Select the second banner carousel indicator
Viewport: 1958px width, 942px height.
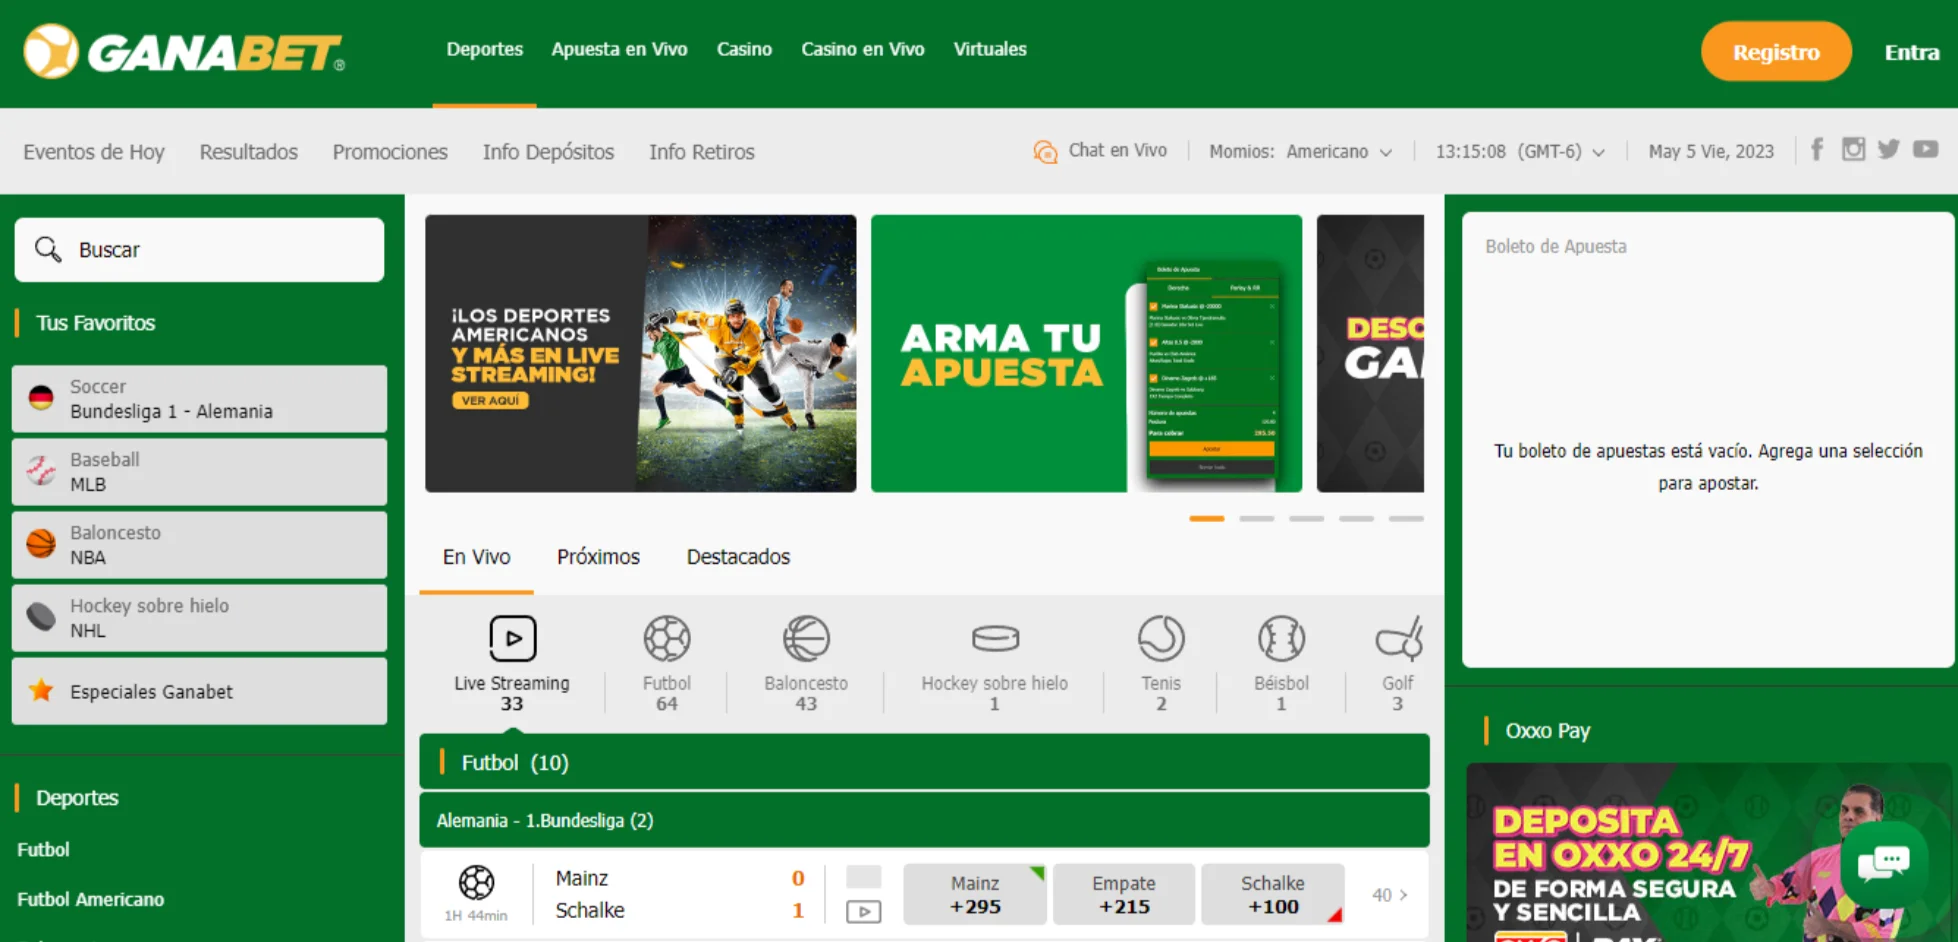tap(1257, 518)
